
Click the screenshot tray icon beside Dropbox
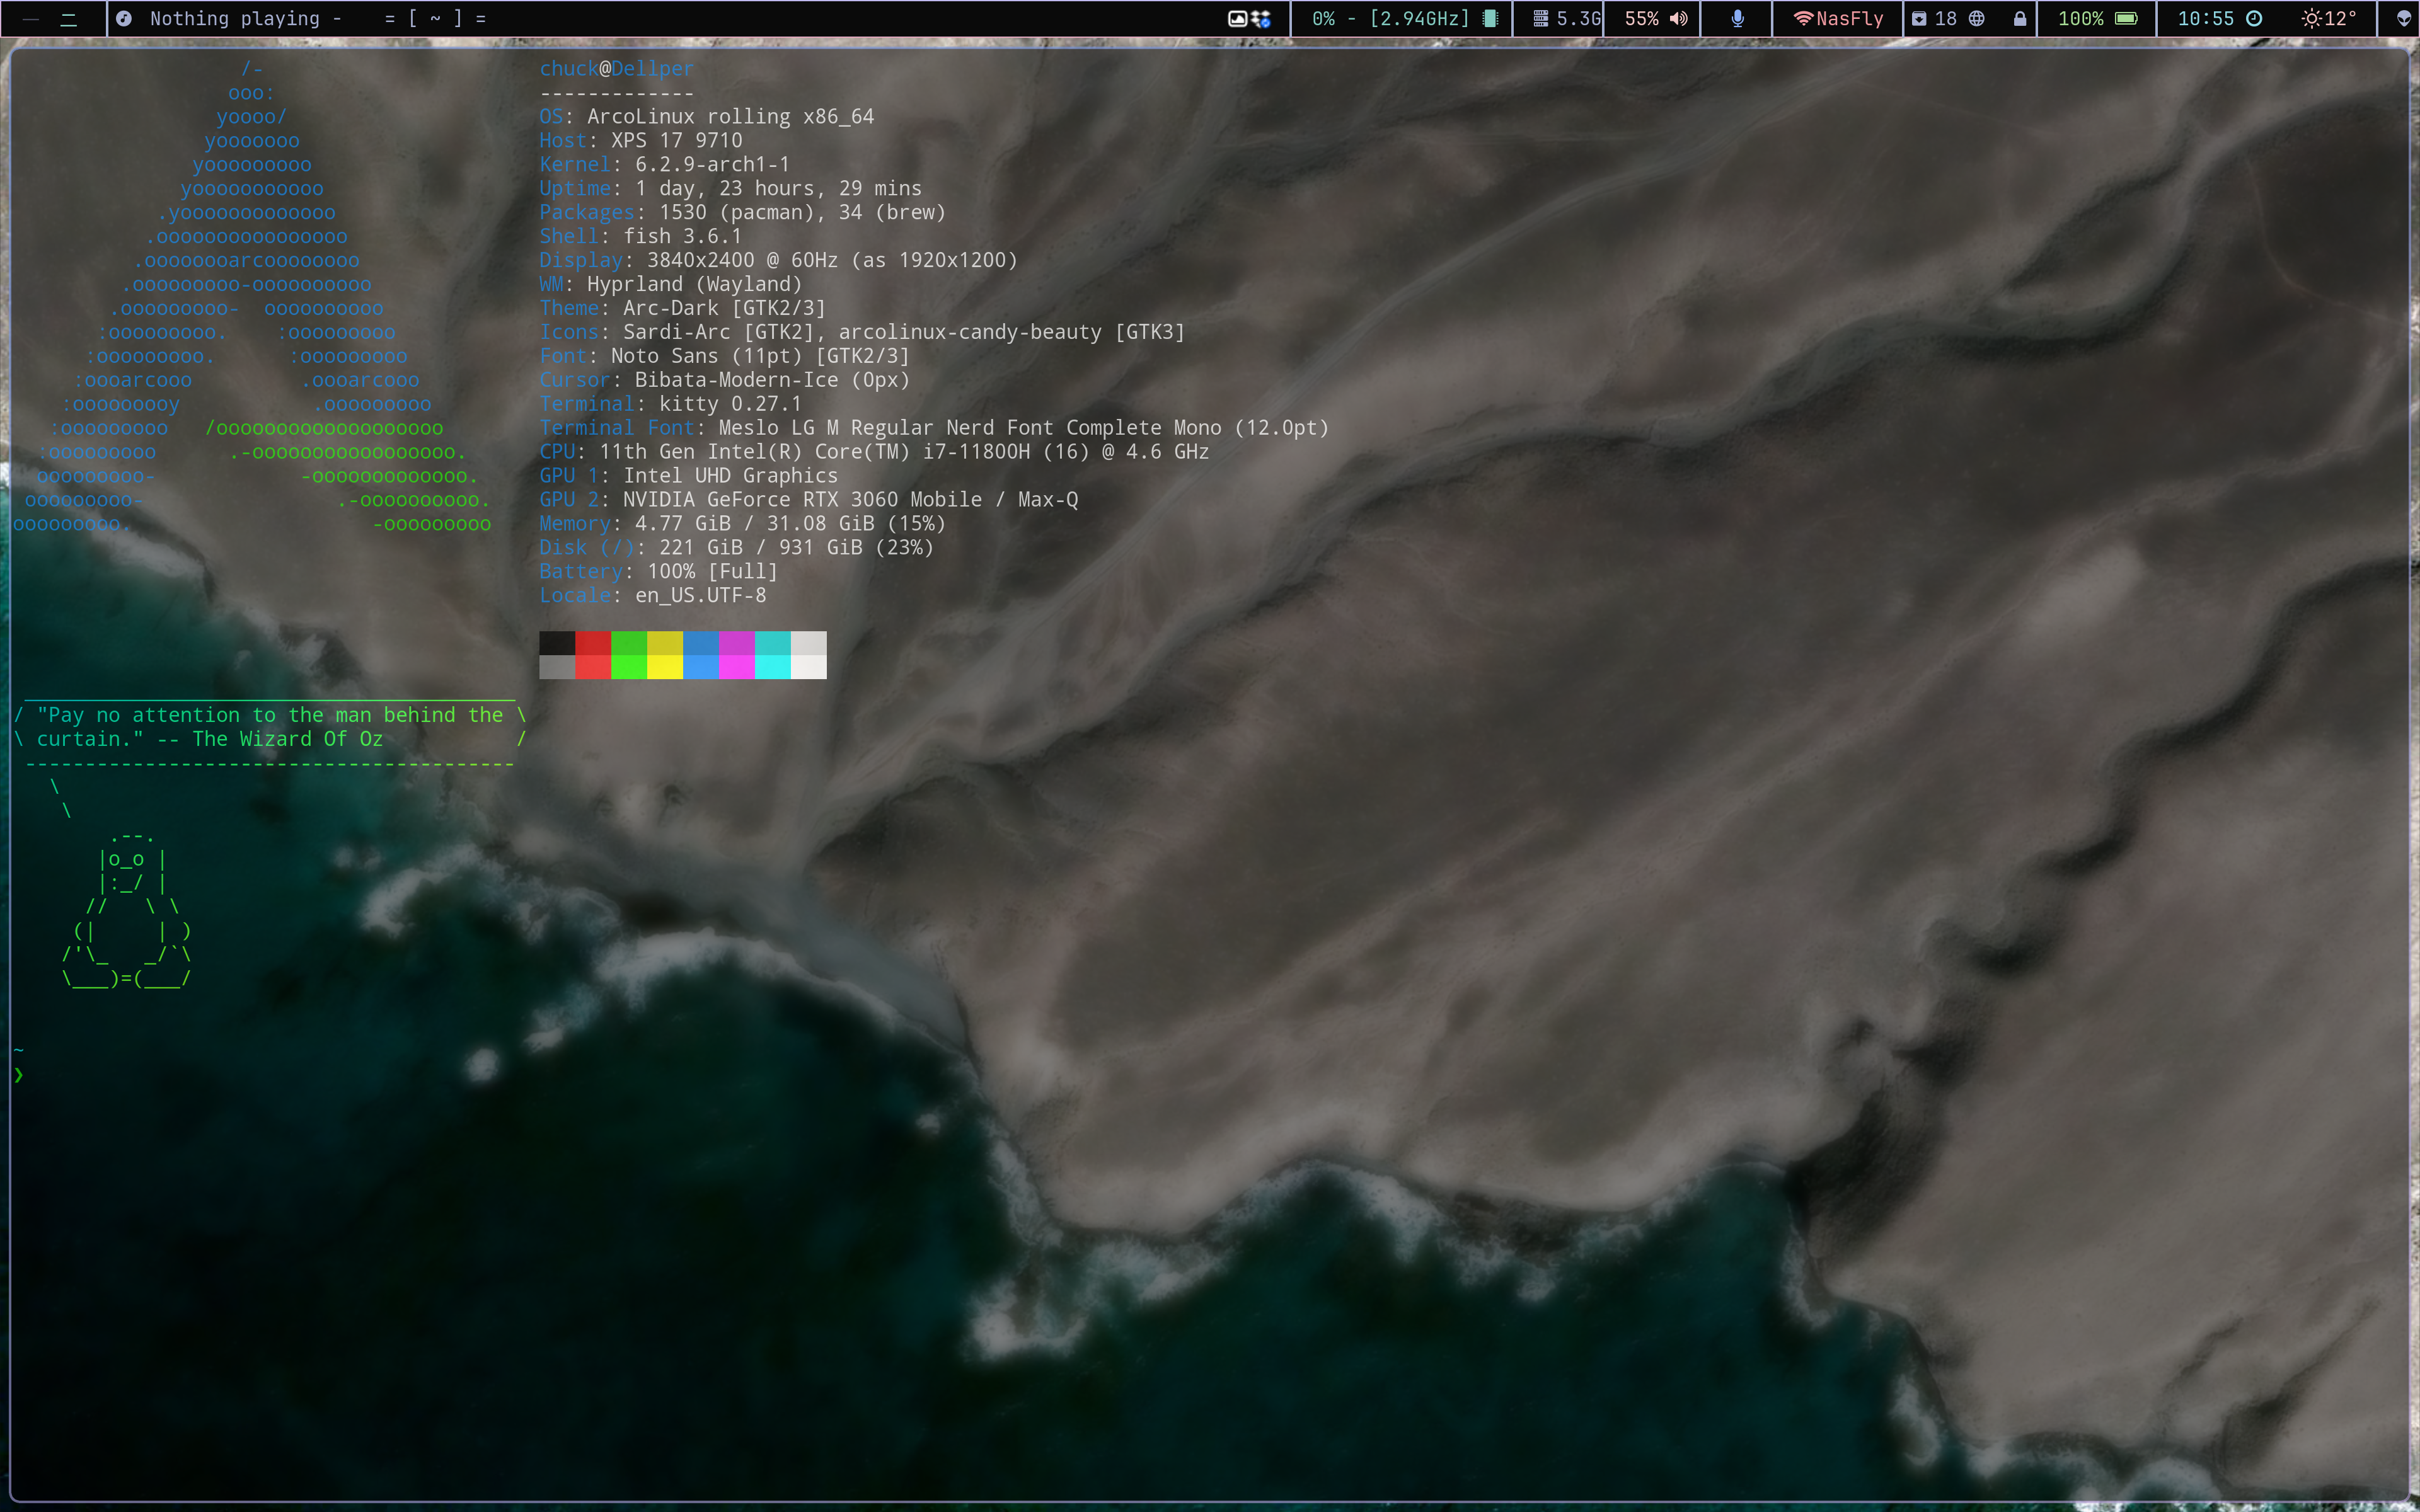[x=1237, y=18]
